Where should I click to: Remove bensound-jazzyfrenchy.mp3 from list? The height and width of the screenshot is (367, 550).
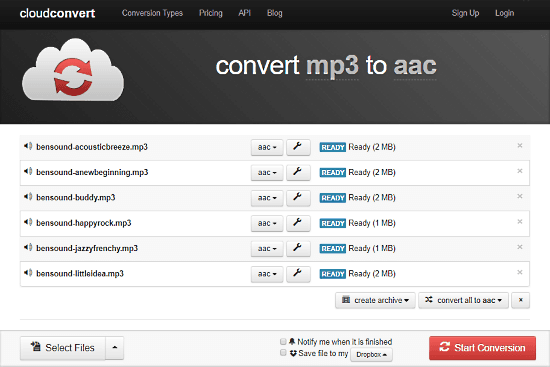pos(520,247)
